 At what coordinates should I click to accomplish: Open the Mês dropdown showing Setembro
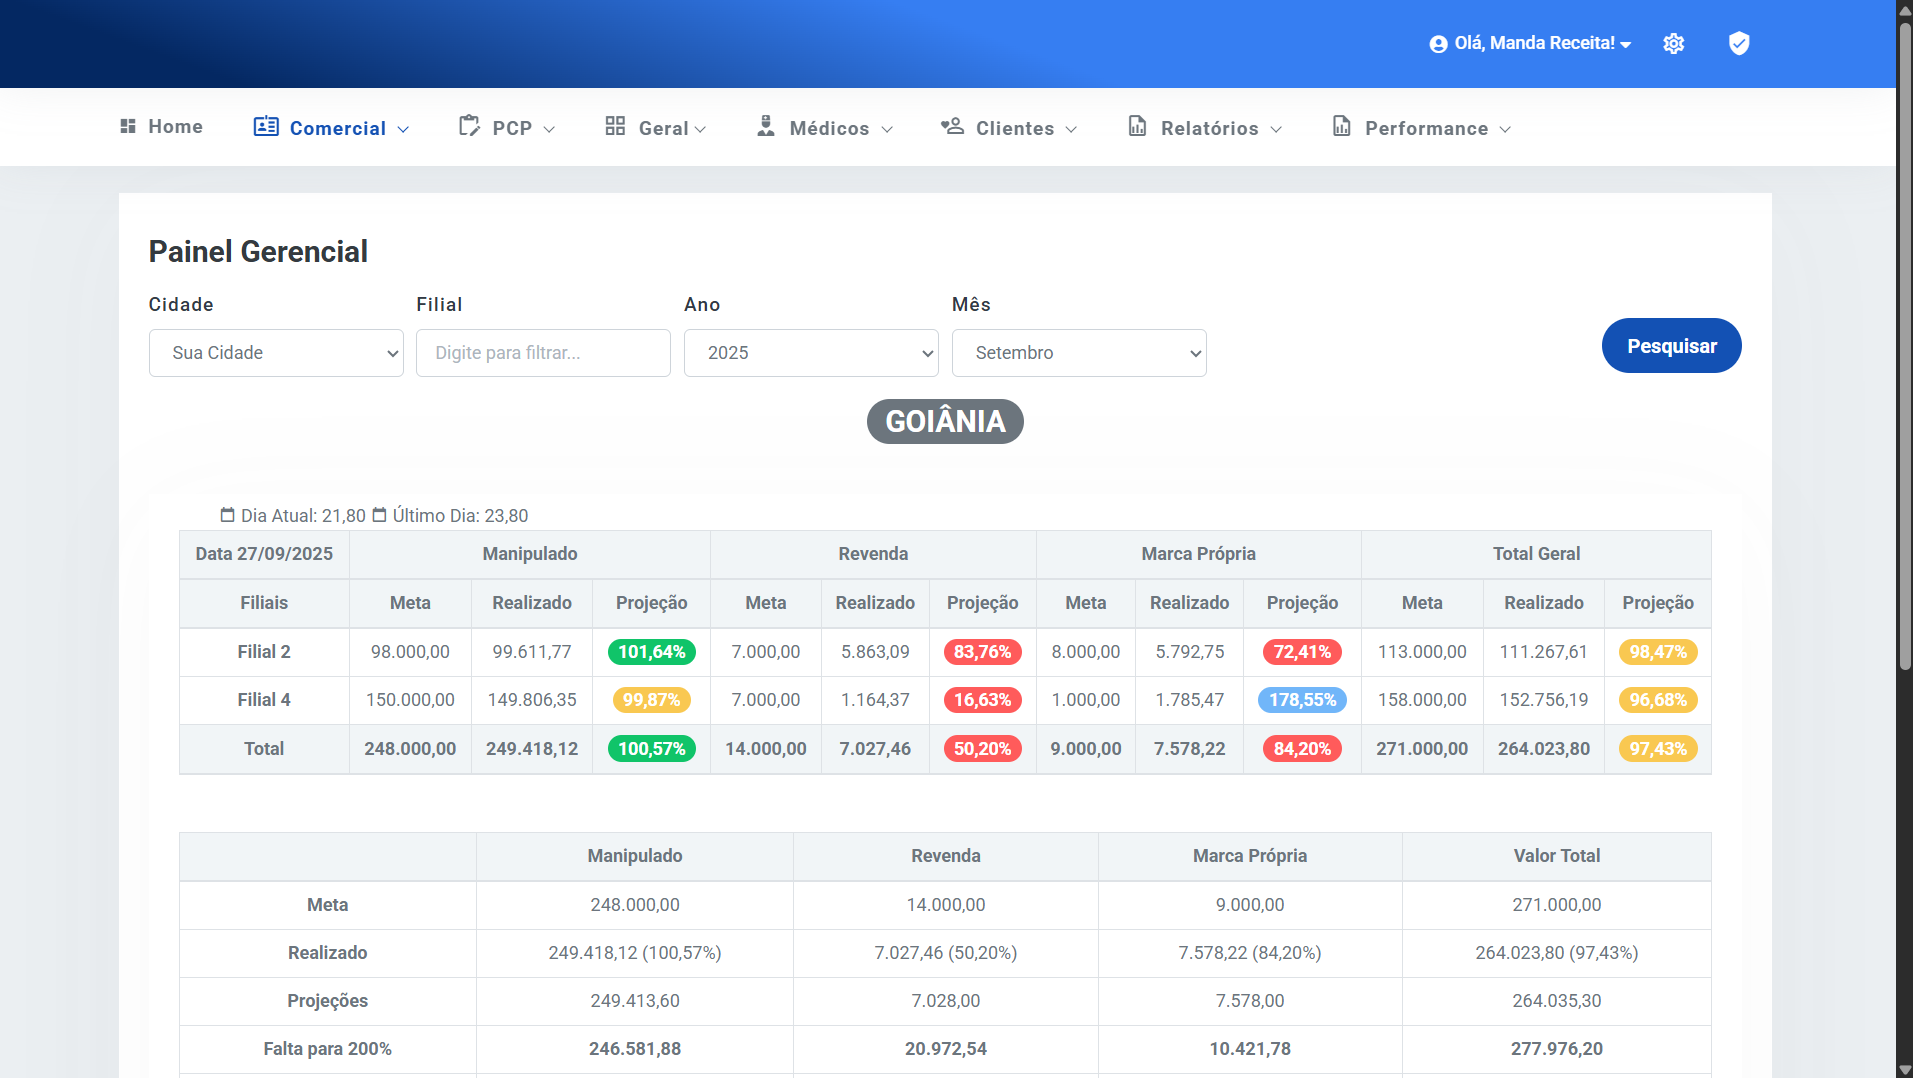[x=1079, y=353]
